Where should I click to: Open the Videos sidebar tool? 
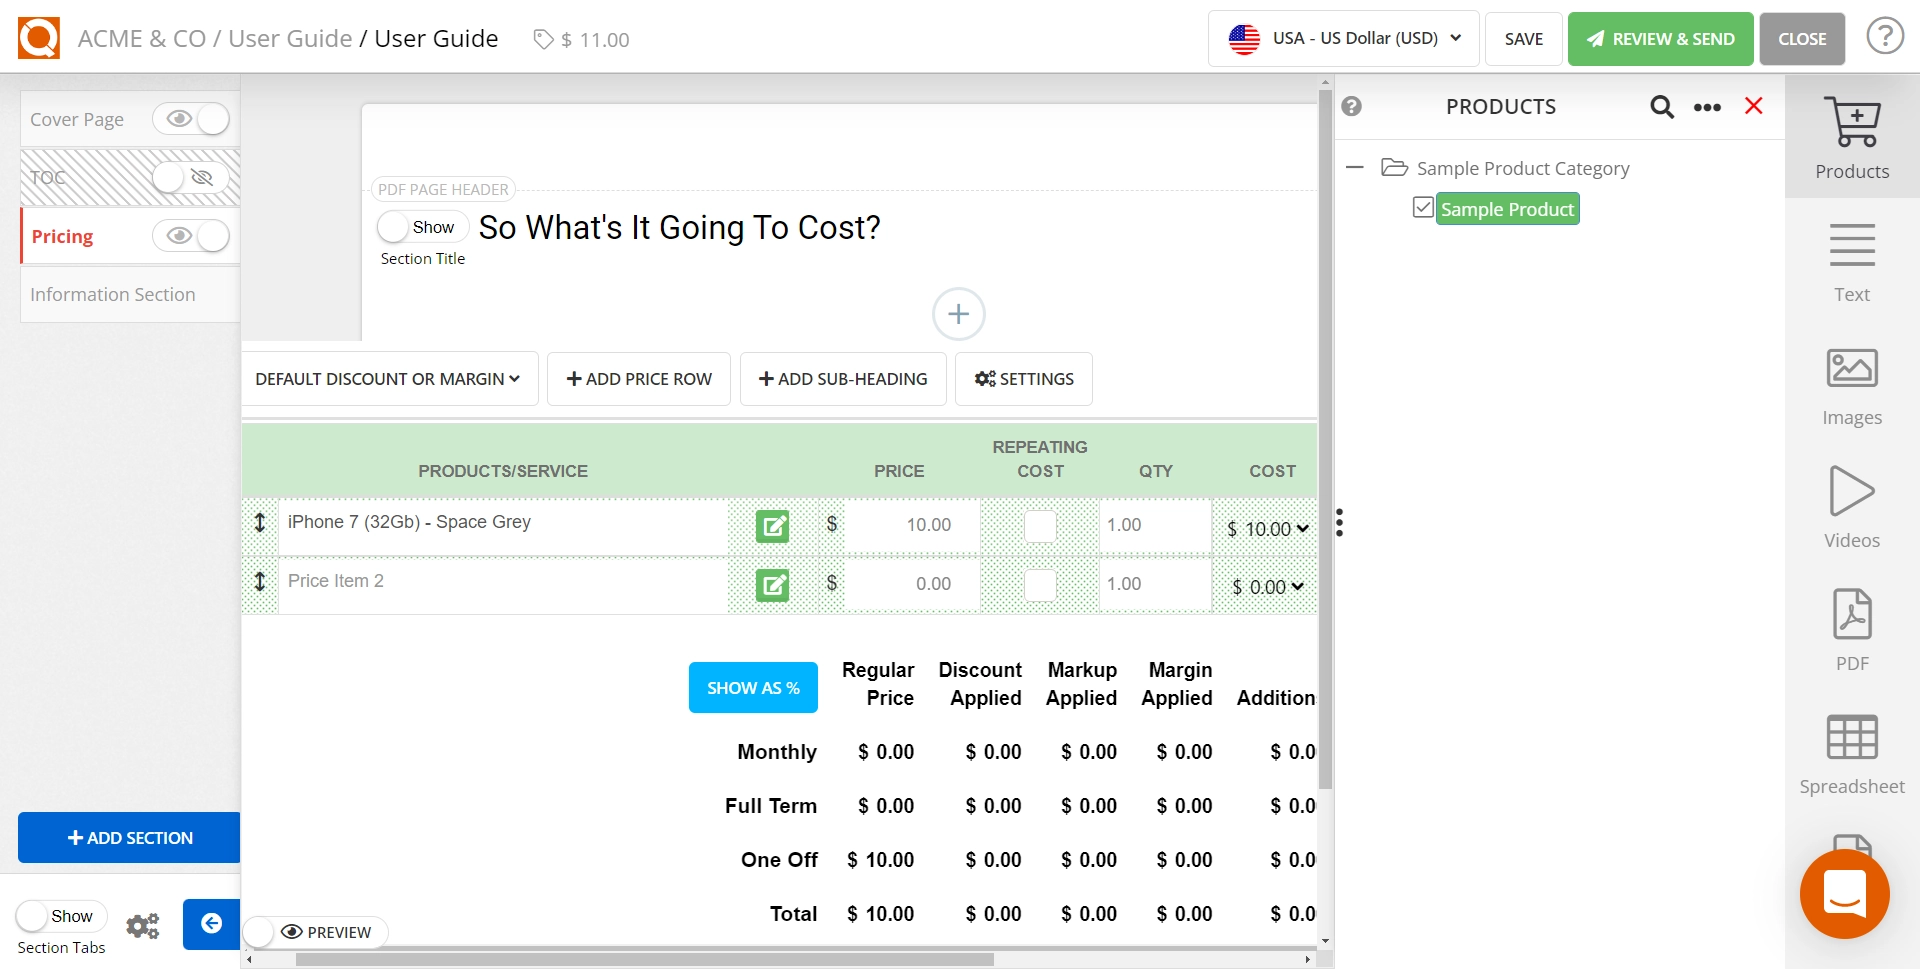1851,492
